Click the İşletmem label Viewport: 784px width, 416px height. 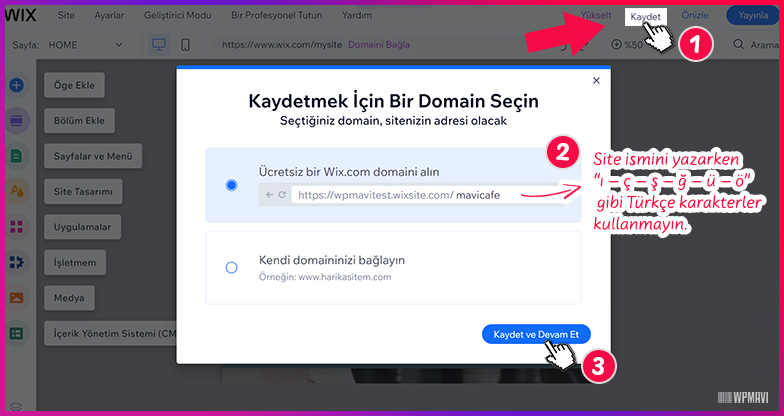tap(75, 262)
